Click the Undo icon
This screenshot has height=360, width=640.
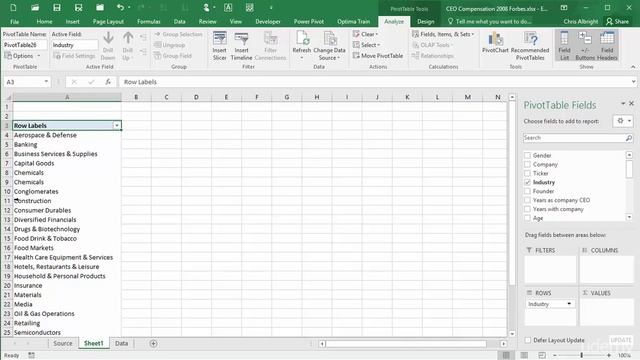pos(120,8)
